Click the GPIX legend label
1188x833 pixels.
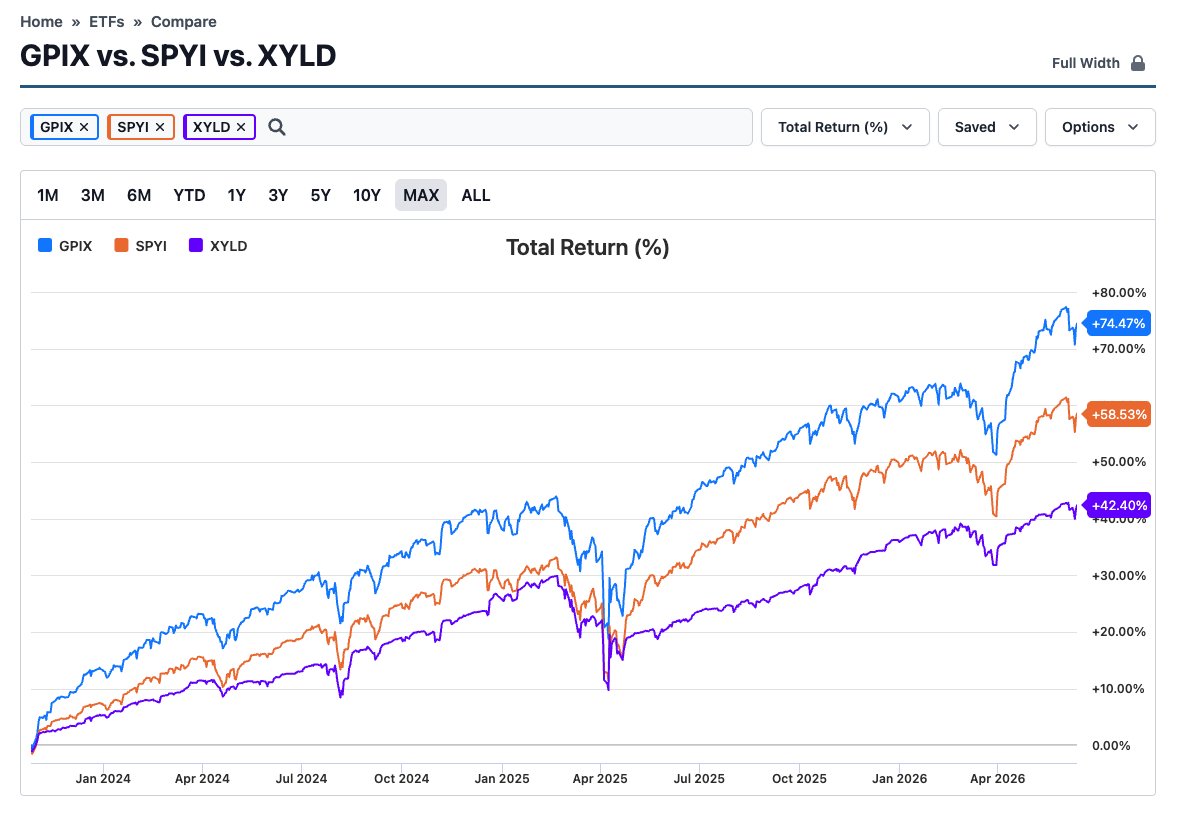tap(75, 246)
